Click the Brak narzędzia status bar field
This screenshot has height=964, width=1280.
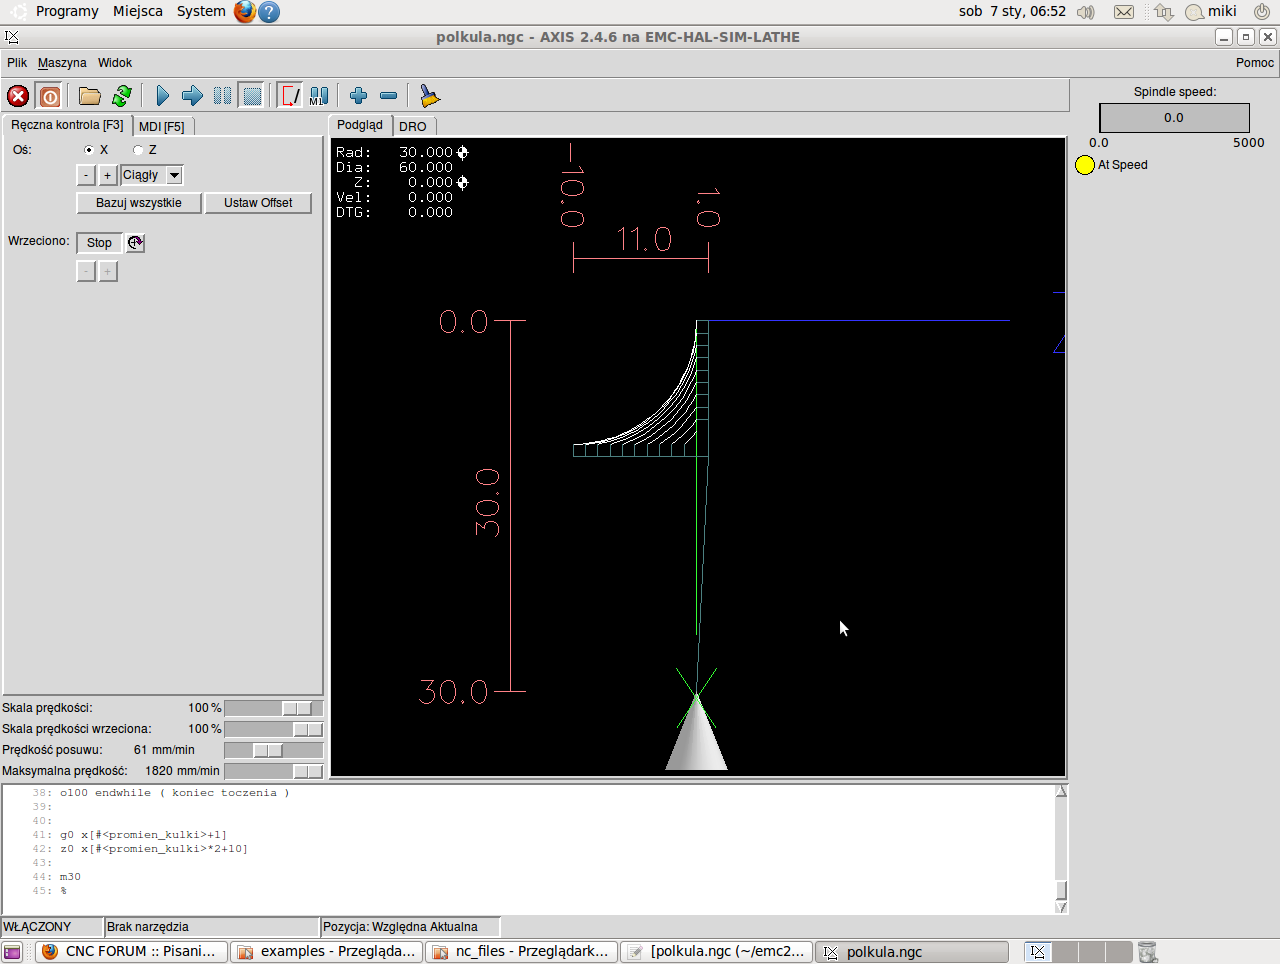[x=211, y=927]
